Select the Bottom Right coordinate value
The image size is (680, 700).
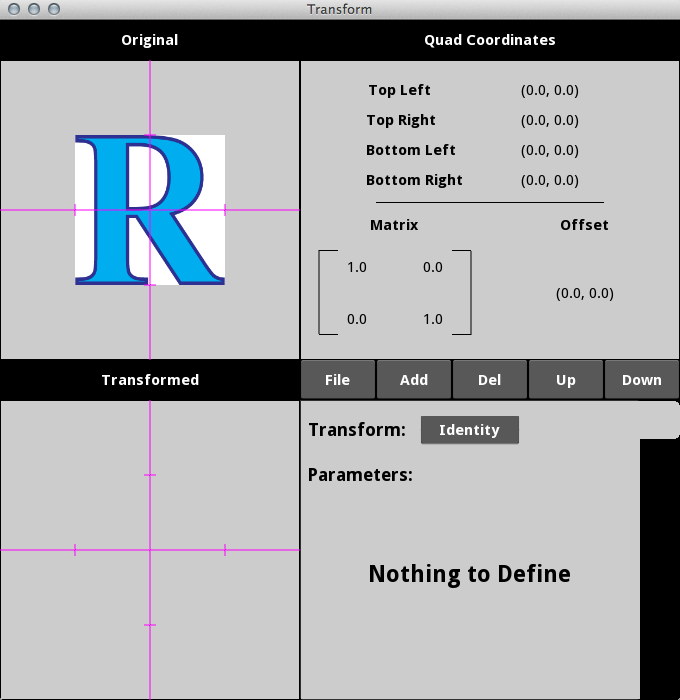tap(549, 181)
